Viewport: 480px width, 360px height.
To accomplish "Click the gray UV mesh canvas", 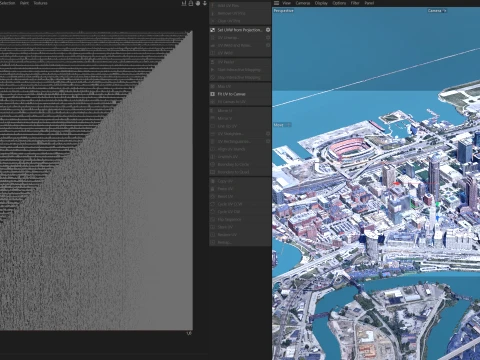I will 96,181.
